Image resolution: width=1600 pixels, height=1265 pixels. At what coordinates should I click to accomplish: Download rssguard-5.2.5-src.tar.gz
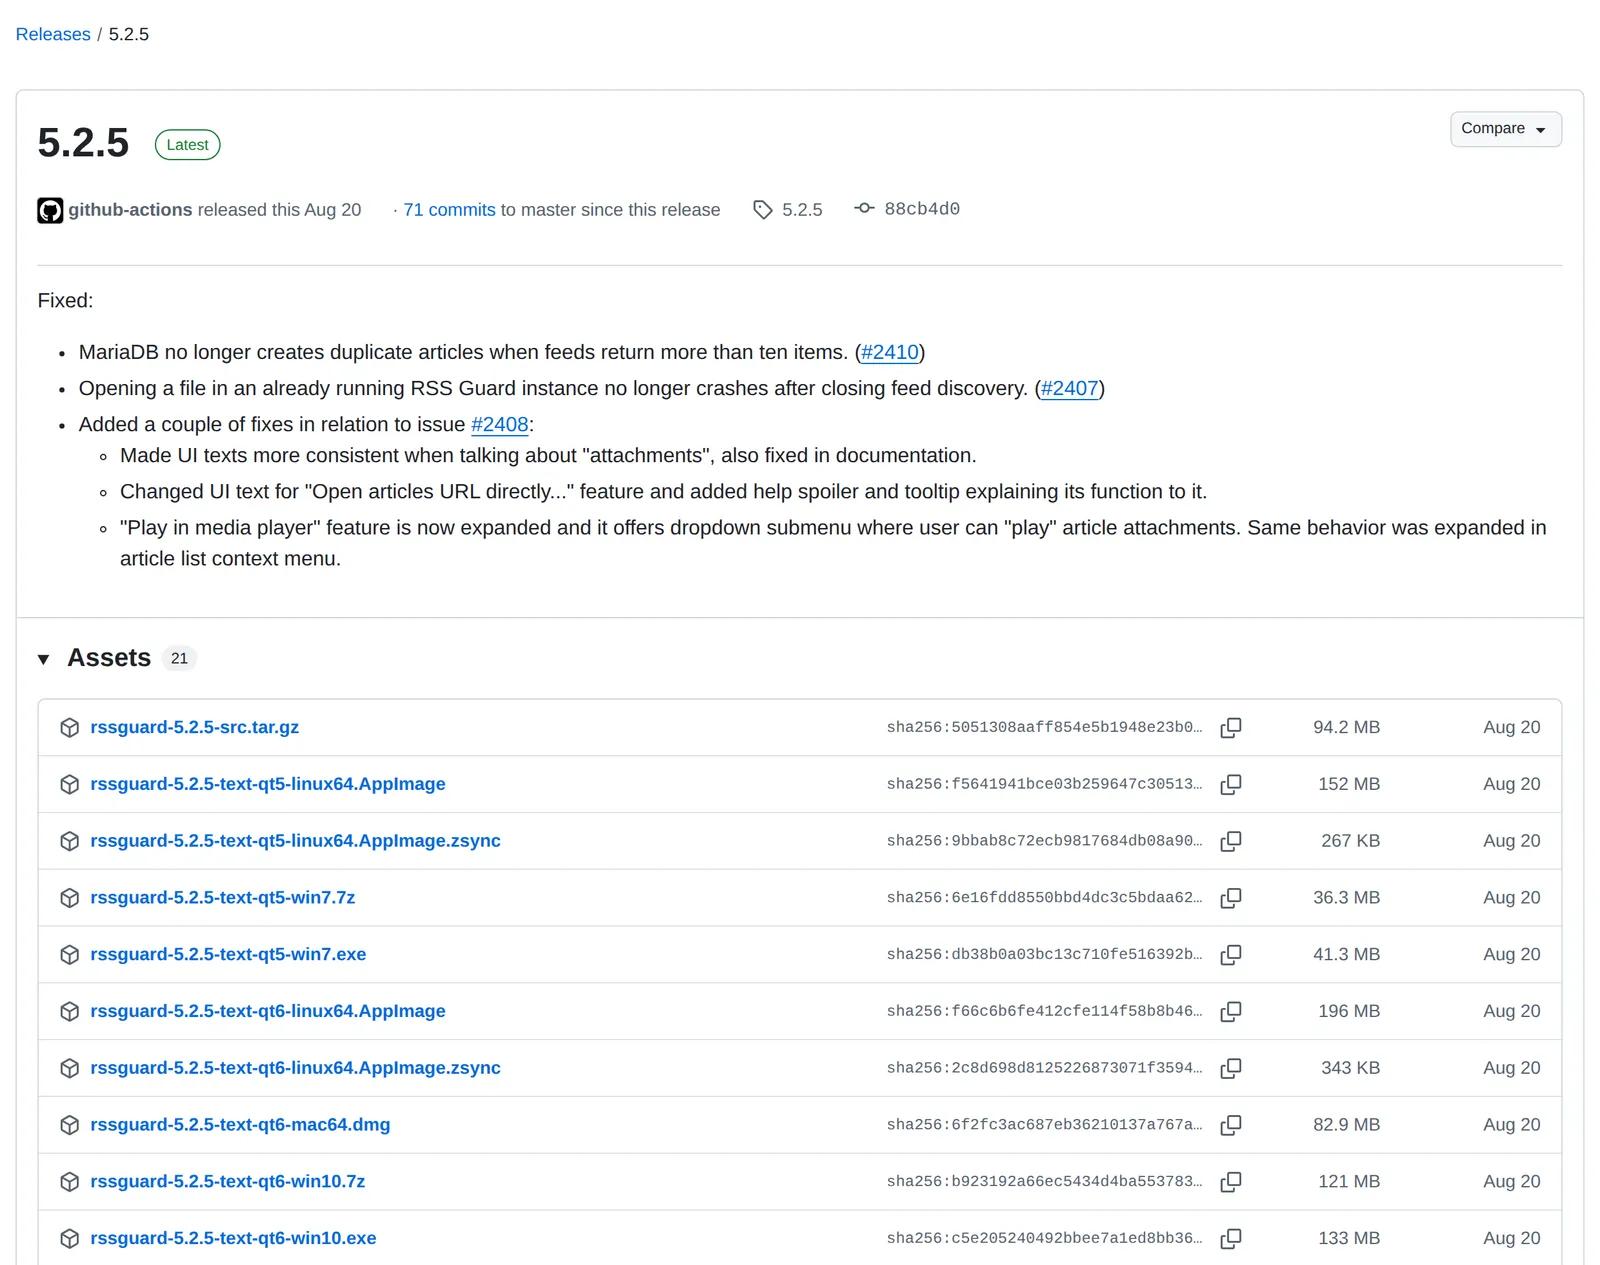tap(195, 728)
